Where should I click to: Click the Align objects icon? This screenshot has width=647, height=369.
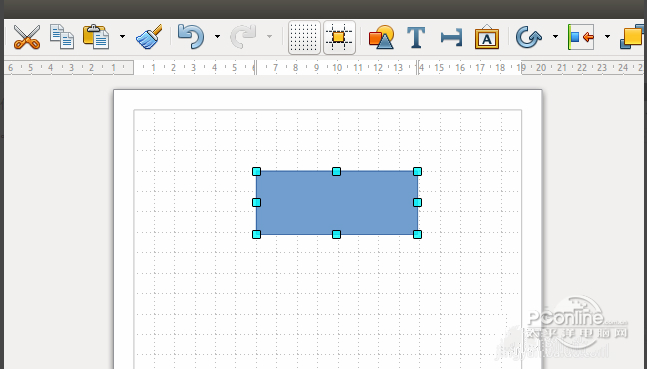coord(581,37)
